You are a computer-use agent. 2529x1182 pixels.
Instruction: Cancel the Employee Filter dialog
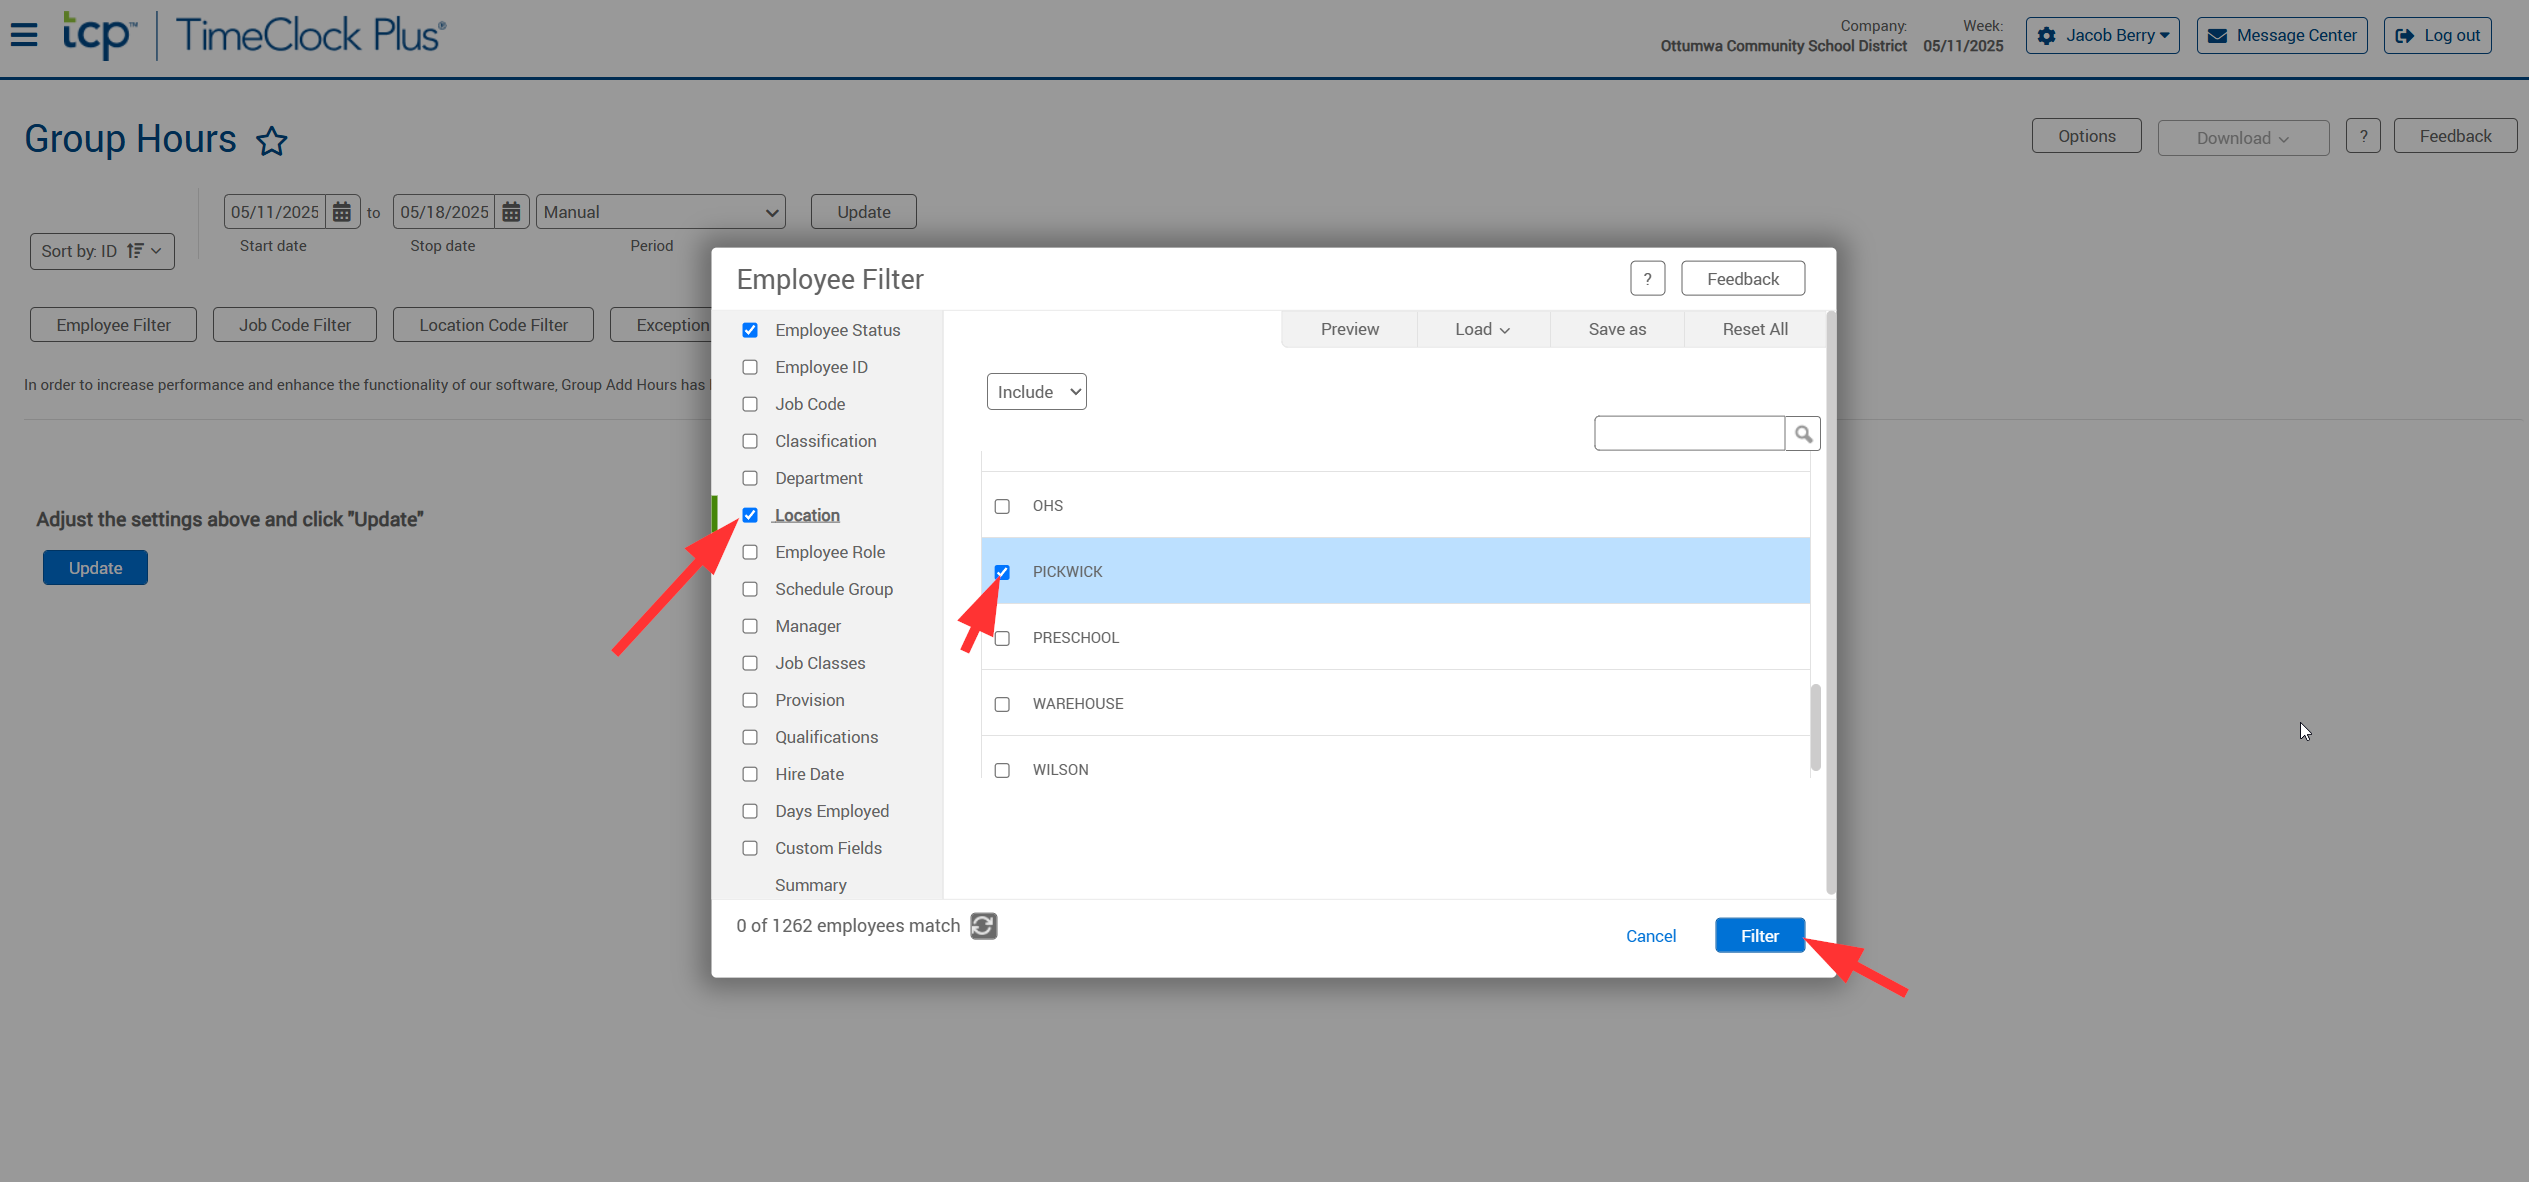click(1650, 936)
